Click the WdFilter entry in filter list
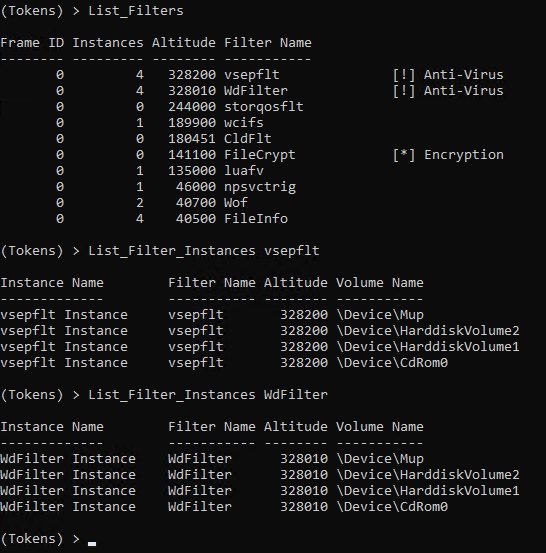Viewport: 546px width, 553px height. [256, 91]
